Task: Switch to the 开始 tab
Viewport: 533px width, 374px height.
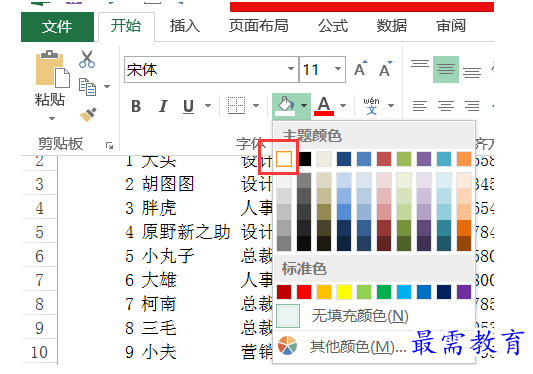Action: tap(126, 26)
